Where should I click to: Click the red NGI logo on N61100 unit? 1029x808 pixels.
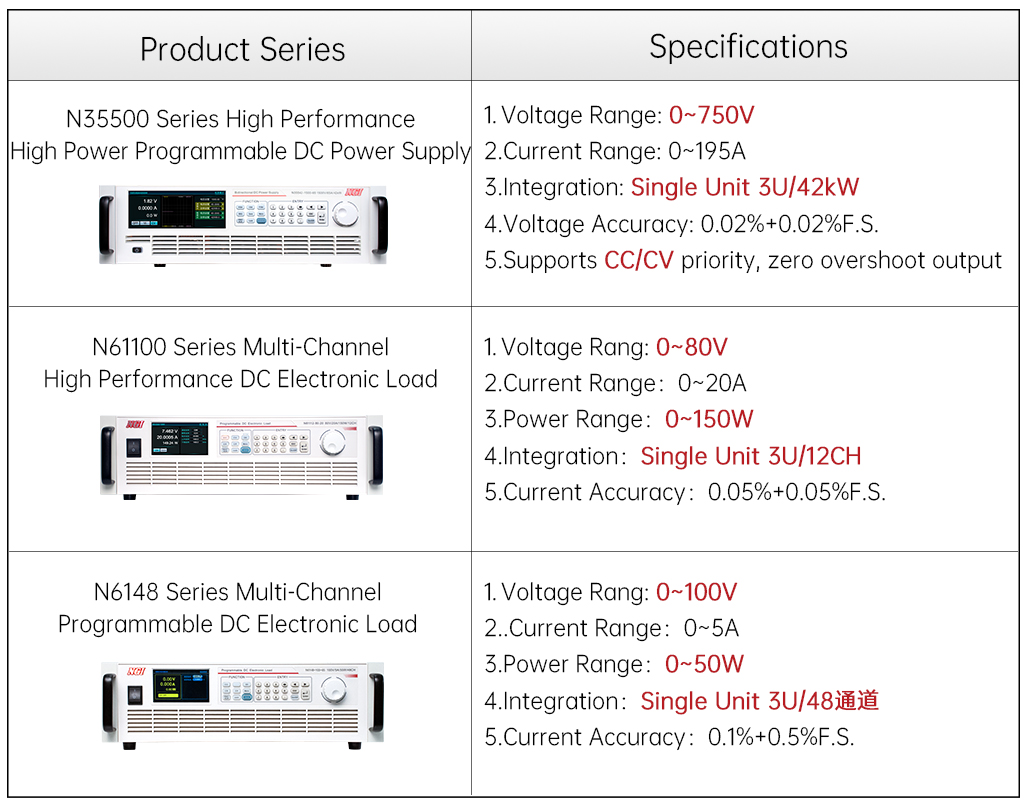click(x=133, y=424)
